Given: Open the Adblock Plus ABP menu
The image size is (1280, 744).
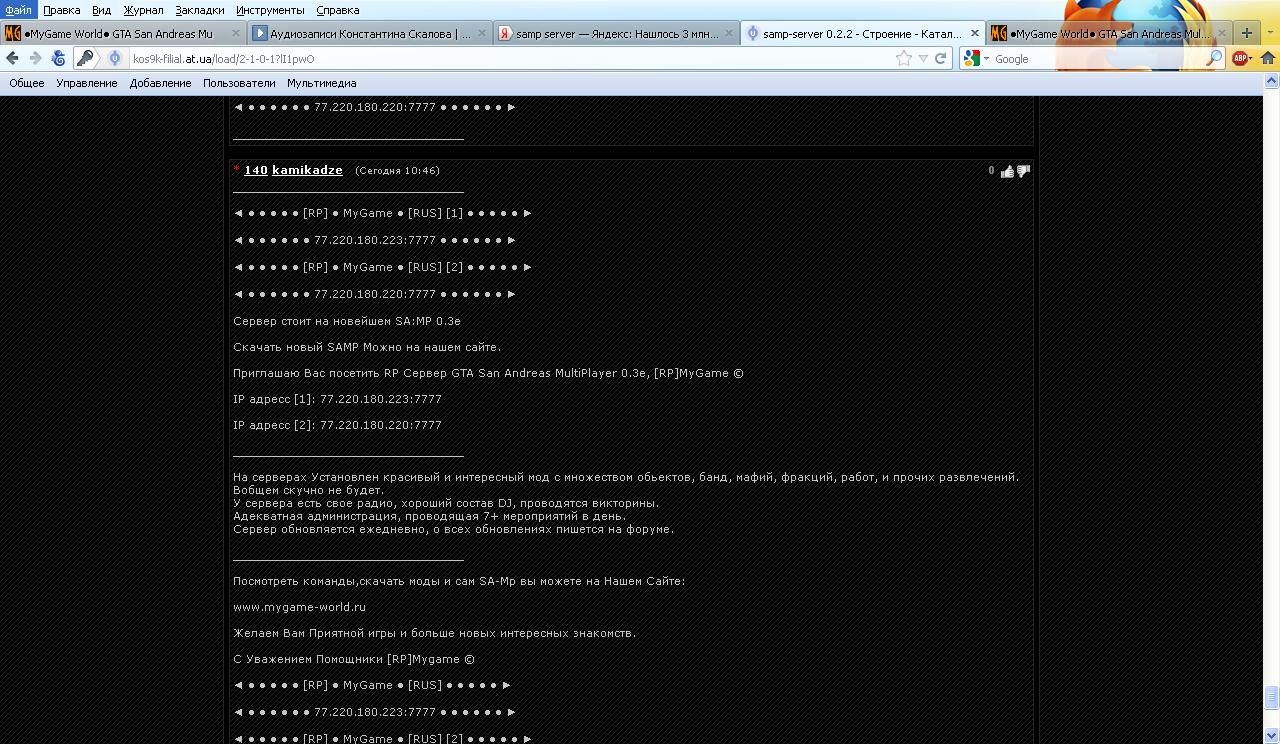Looking at the screenshot, I should pos(1242,58).
